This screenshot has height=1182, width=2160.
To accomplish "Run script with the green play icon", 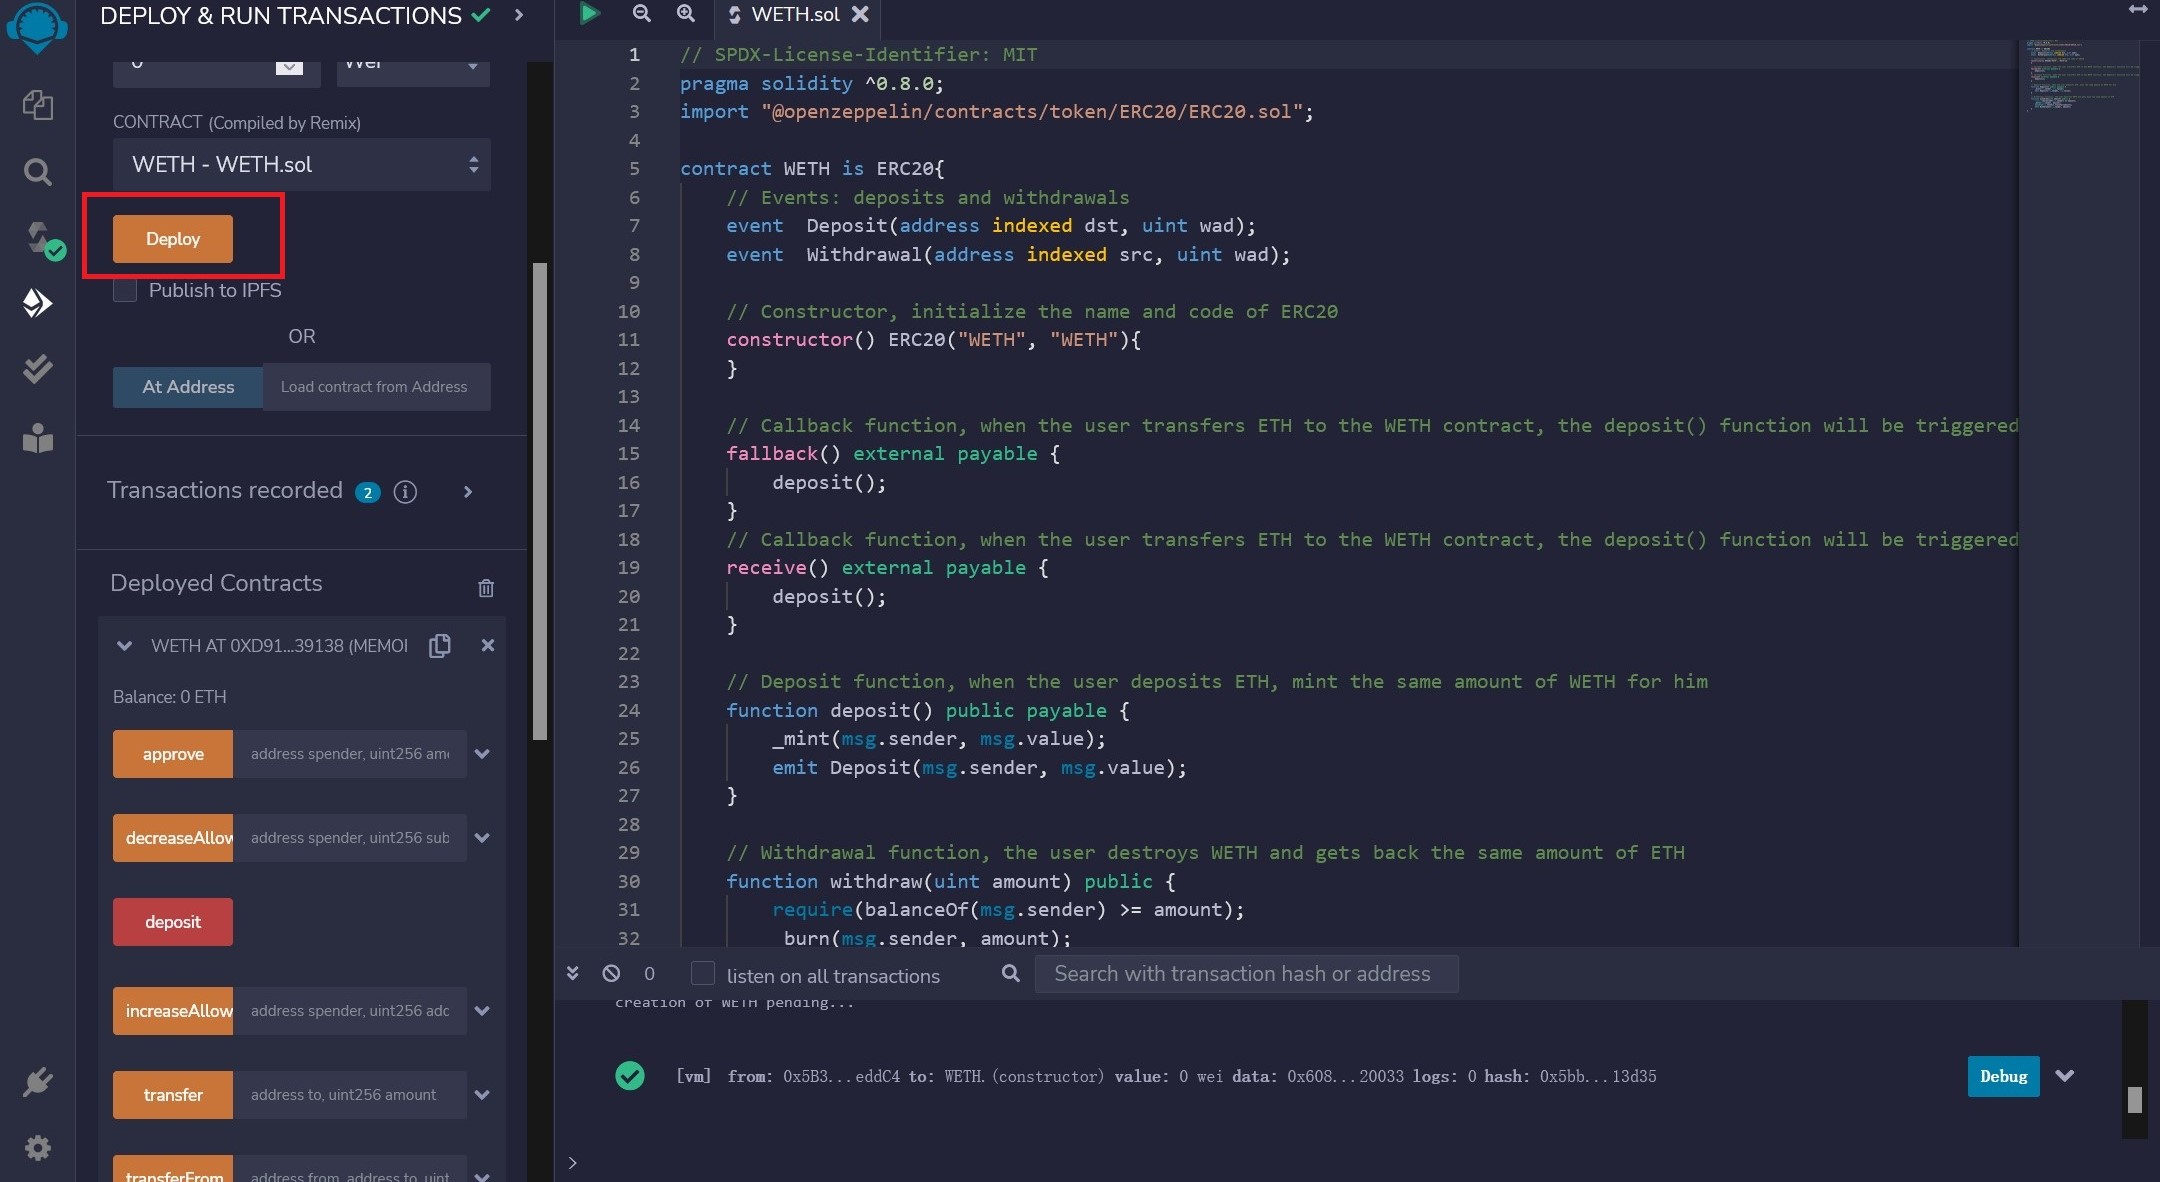I will (x=589, y=13).
